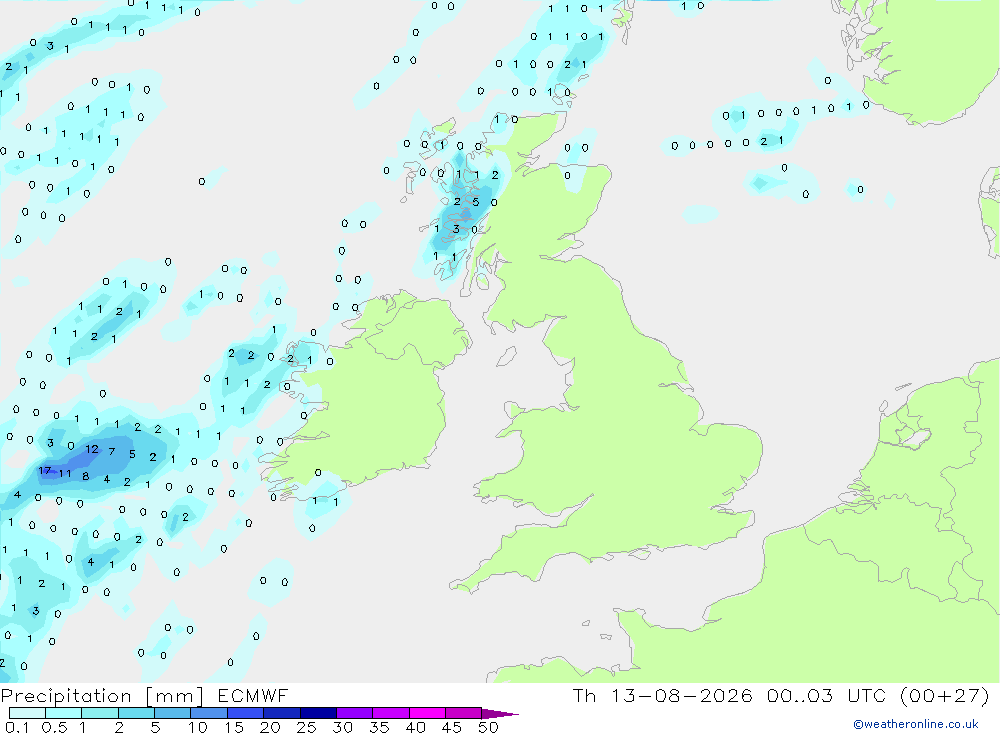Click the 'ECMWF' model label
Viewport: 1000px width, 733px height.
point(253,695)
